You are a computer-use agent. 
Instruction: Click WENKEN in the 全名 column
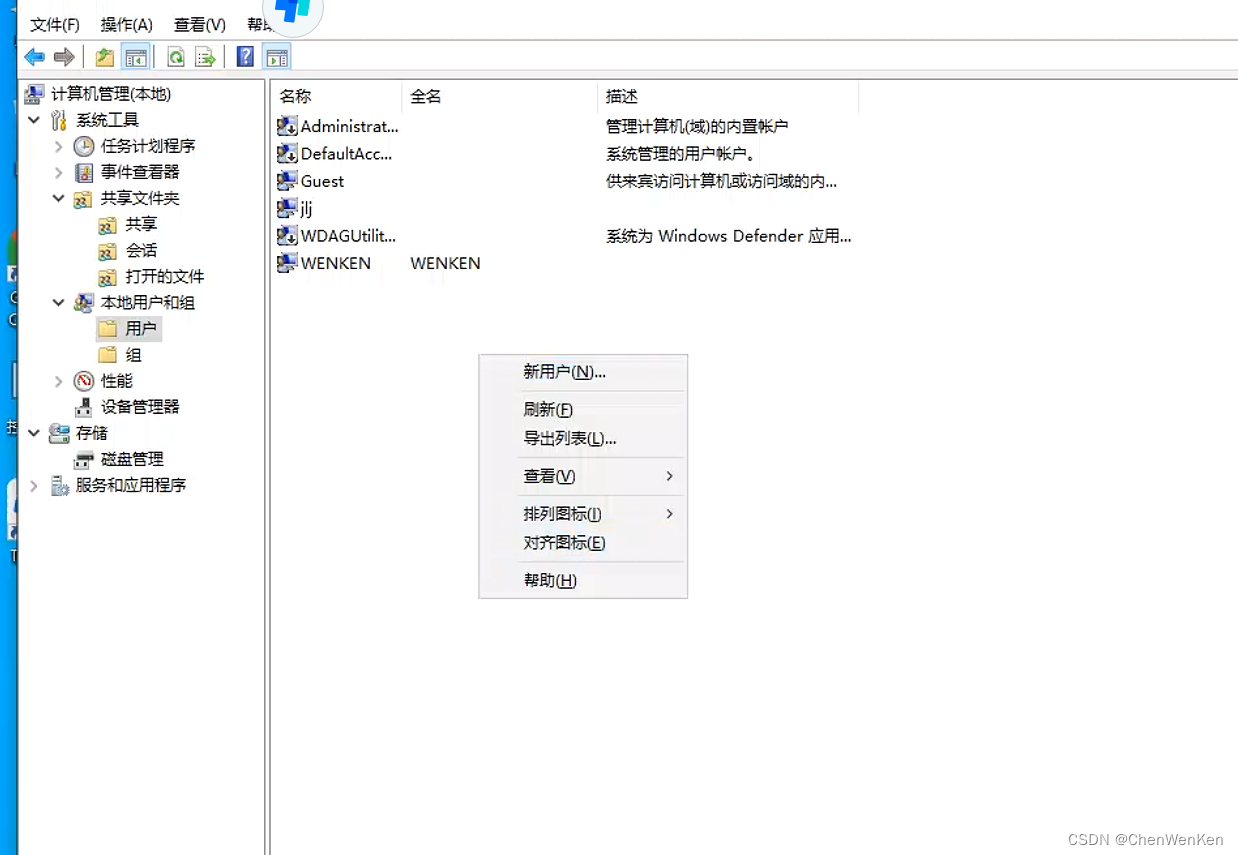click(445, 263)
